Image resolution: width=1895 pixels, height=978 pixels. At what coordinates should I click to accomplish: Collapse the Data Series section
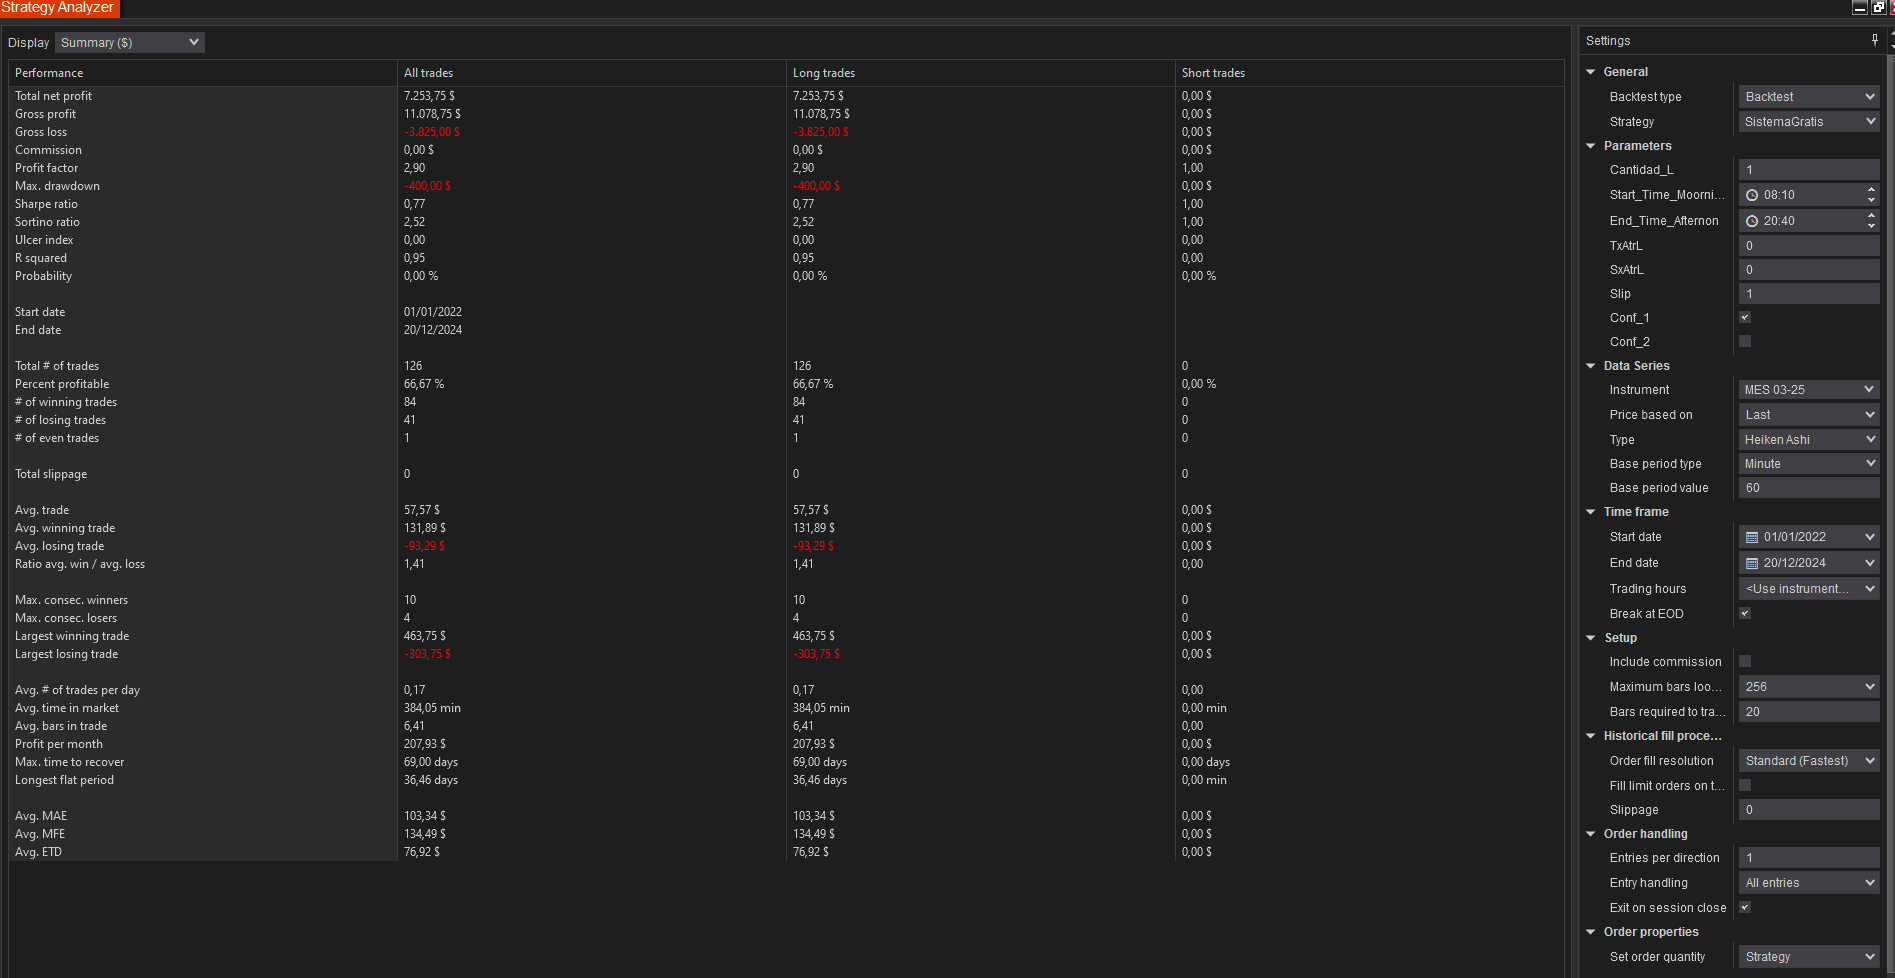click(1591, 365)
